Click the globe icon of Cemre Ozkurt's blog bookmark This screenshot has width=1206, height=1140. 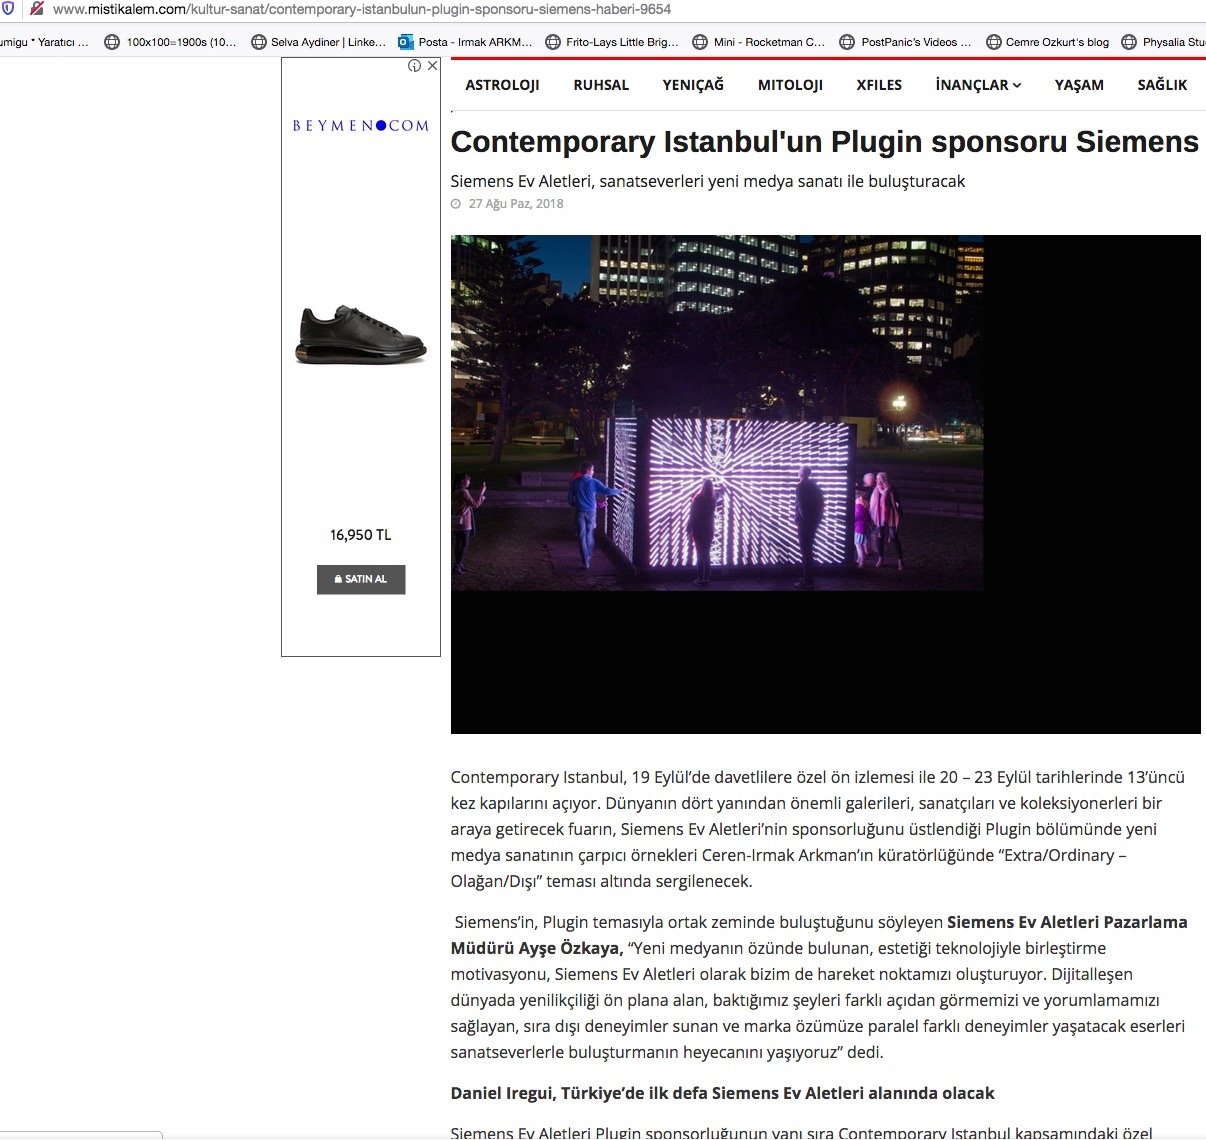994,42
